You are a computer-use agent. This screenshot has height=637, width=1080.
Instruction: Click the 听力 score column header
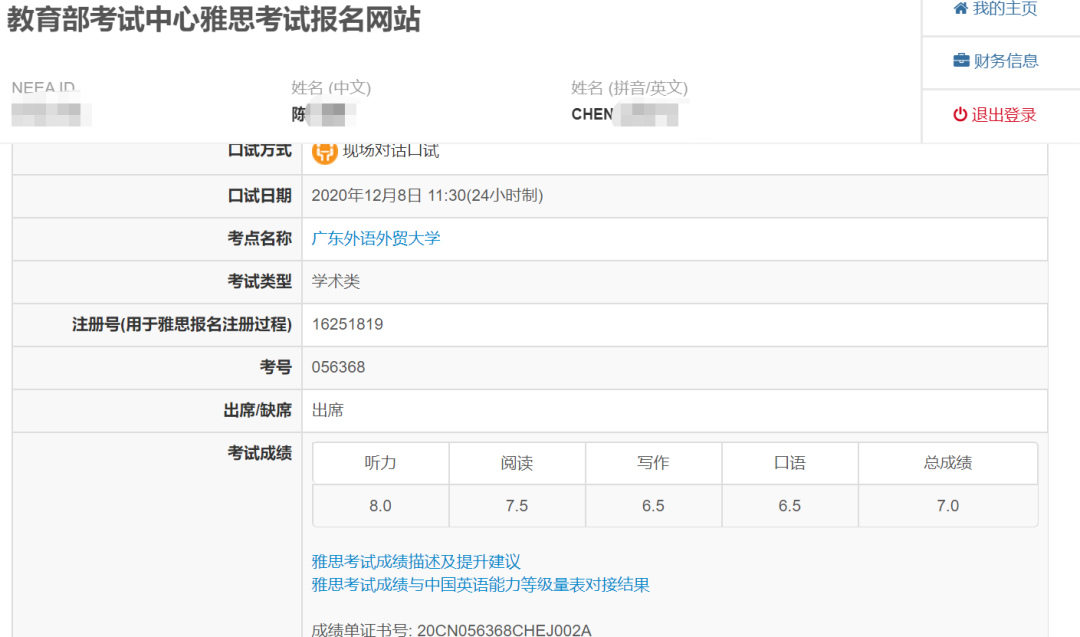(380, 463)
